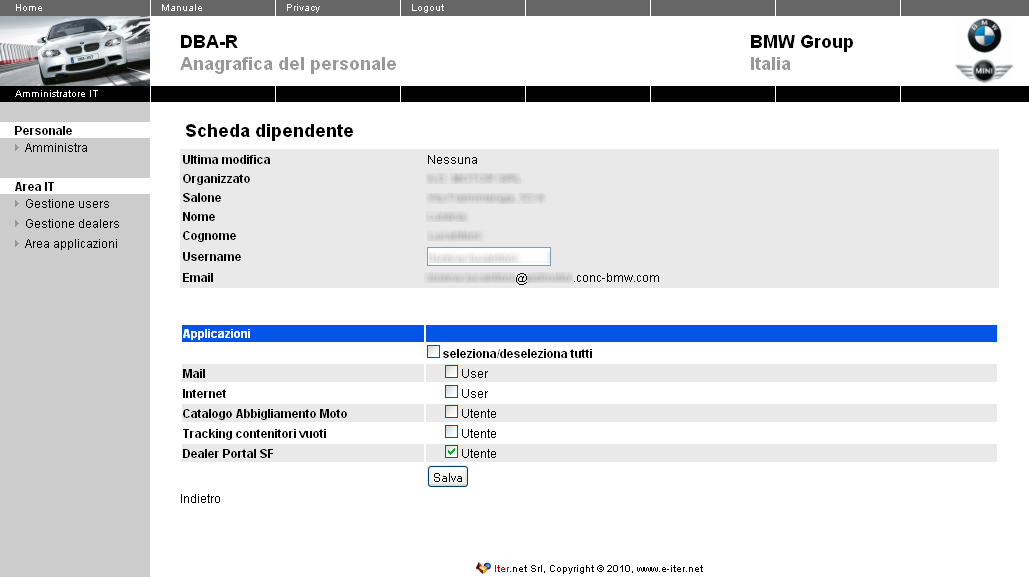Click the www.e-iter.net footer link
The width and height of the screenshot is (1029, 577).
pyautogui.click(x=669, y=568)
